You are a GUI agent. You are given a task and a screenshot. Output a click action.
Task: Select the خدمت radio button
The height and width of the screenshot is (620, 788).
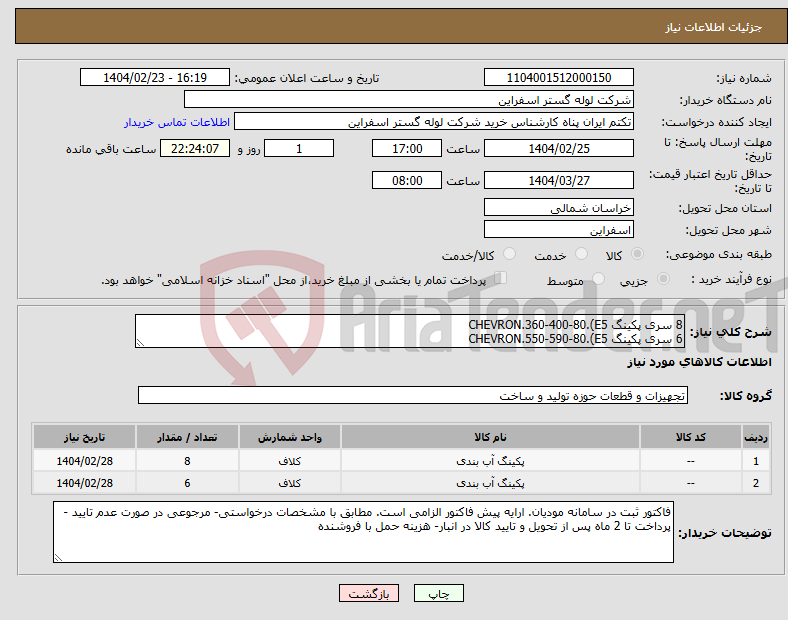point(581,254)
